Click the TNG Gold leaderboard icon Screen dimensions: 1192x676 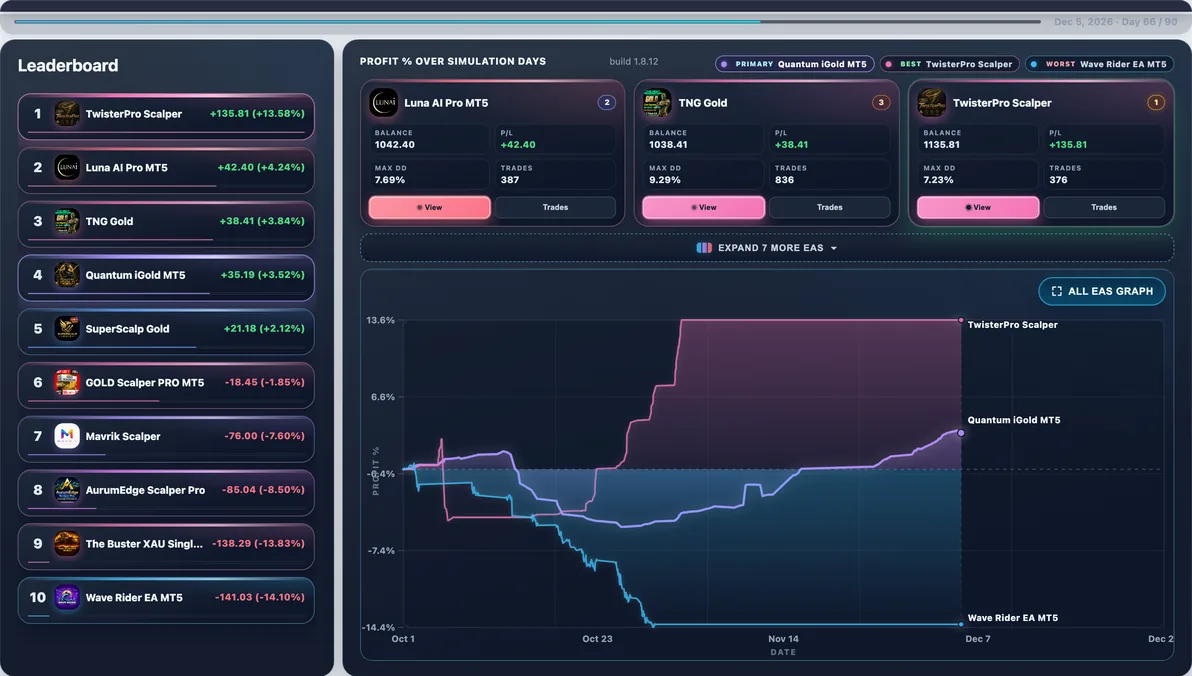67,221
